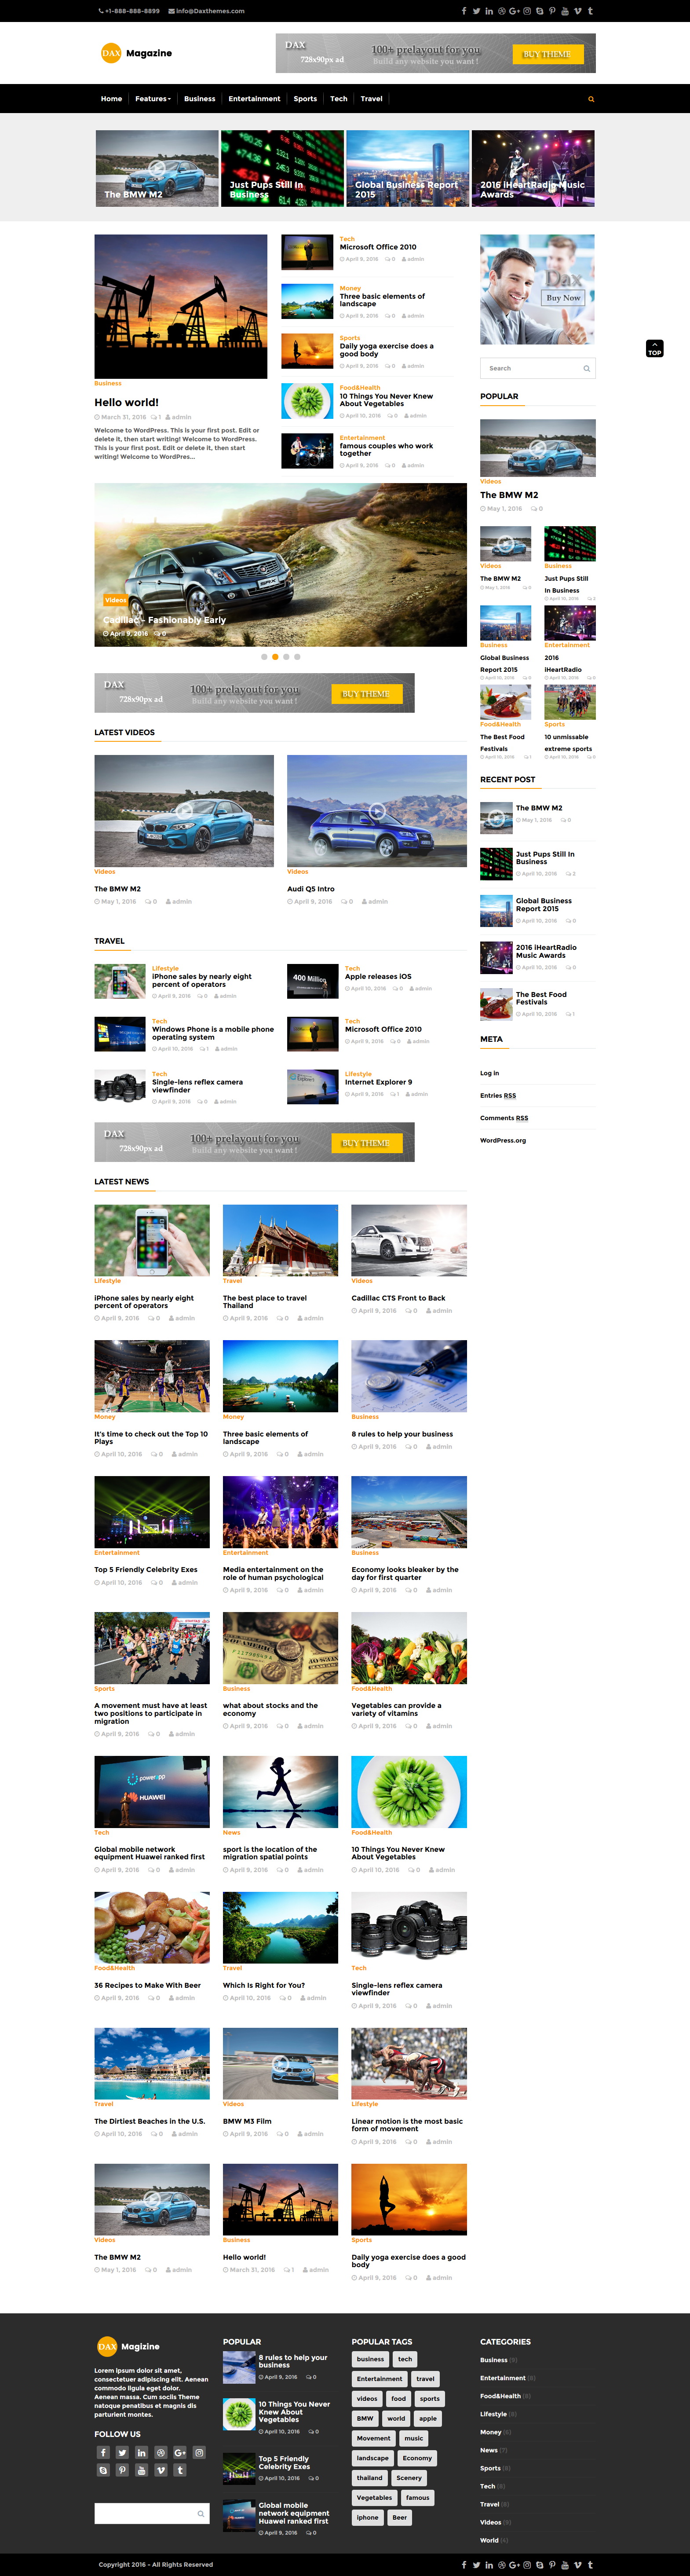Image resolution: width=690 pixels, height=2576 pixels.
Task: Click the Facebook button under Follow Us
Action: [103, 2452]
